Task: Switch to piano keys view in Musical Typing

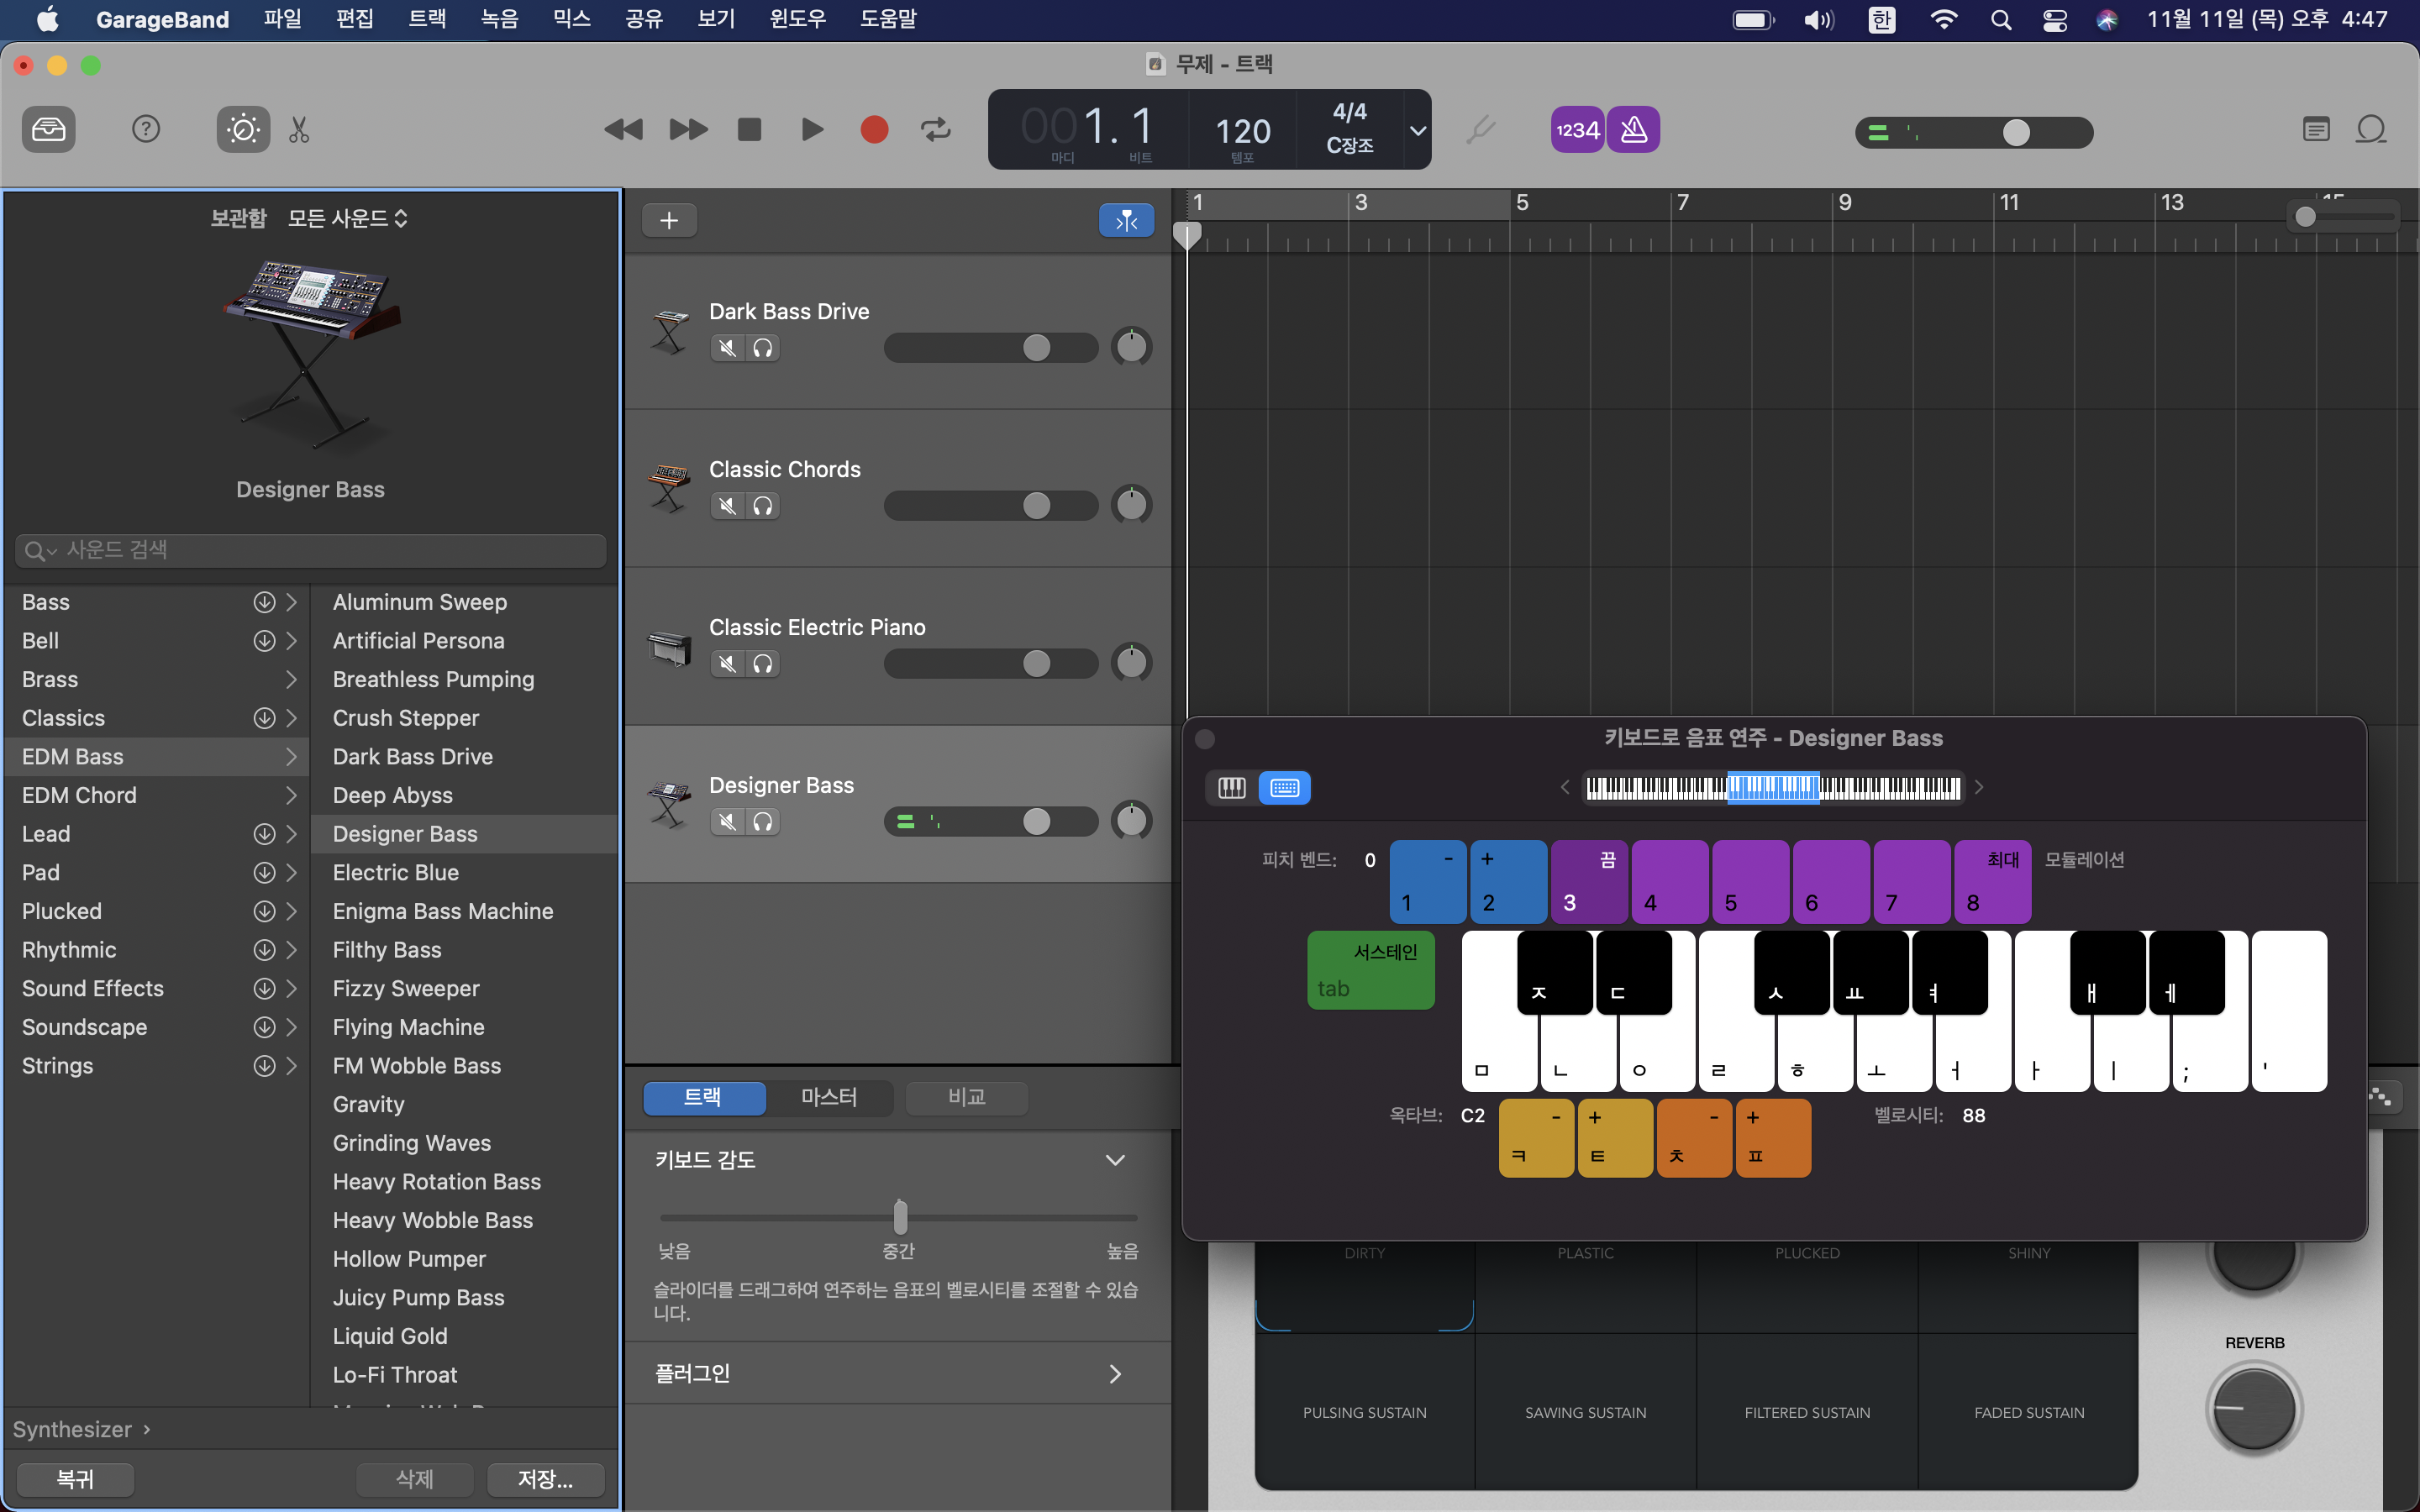Action: click(1232, 788)
